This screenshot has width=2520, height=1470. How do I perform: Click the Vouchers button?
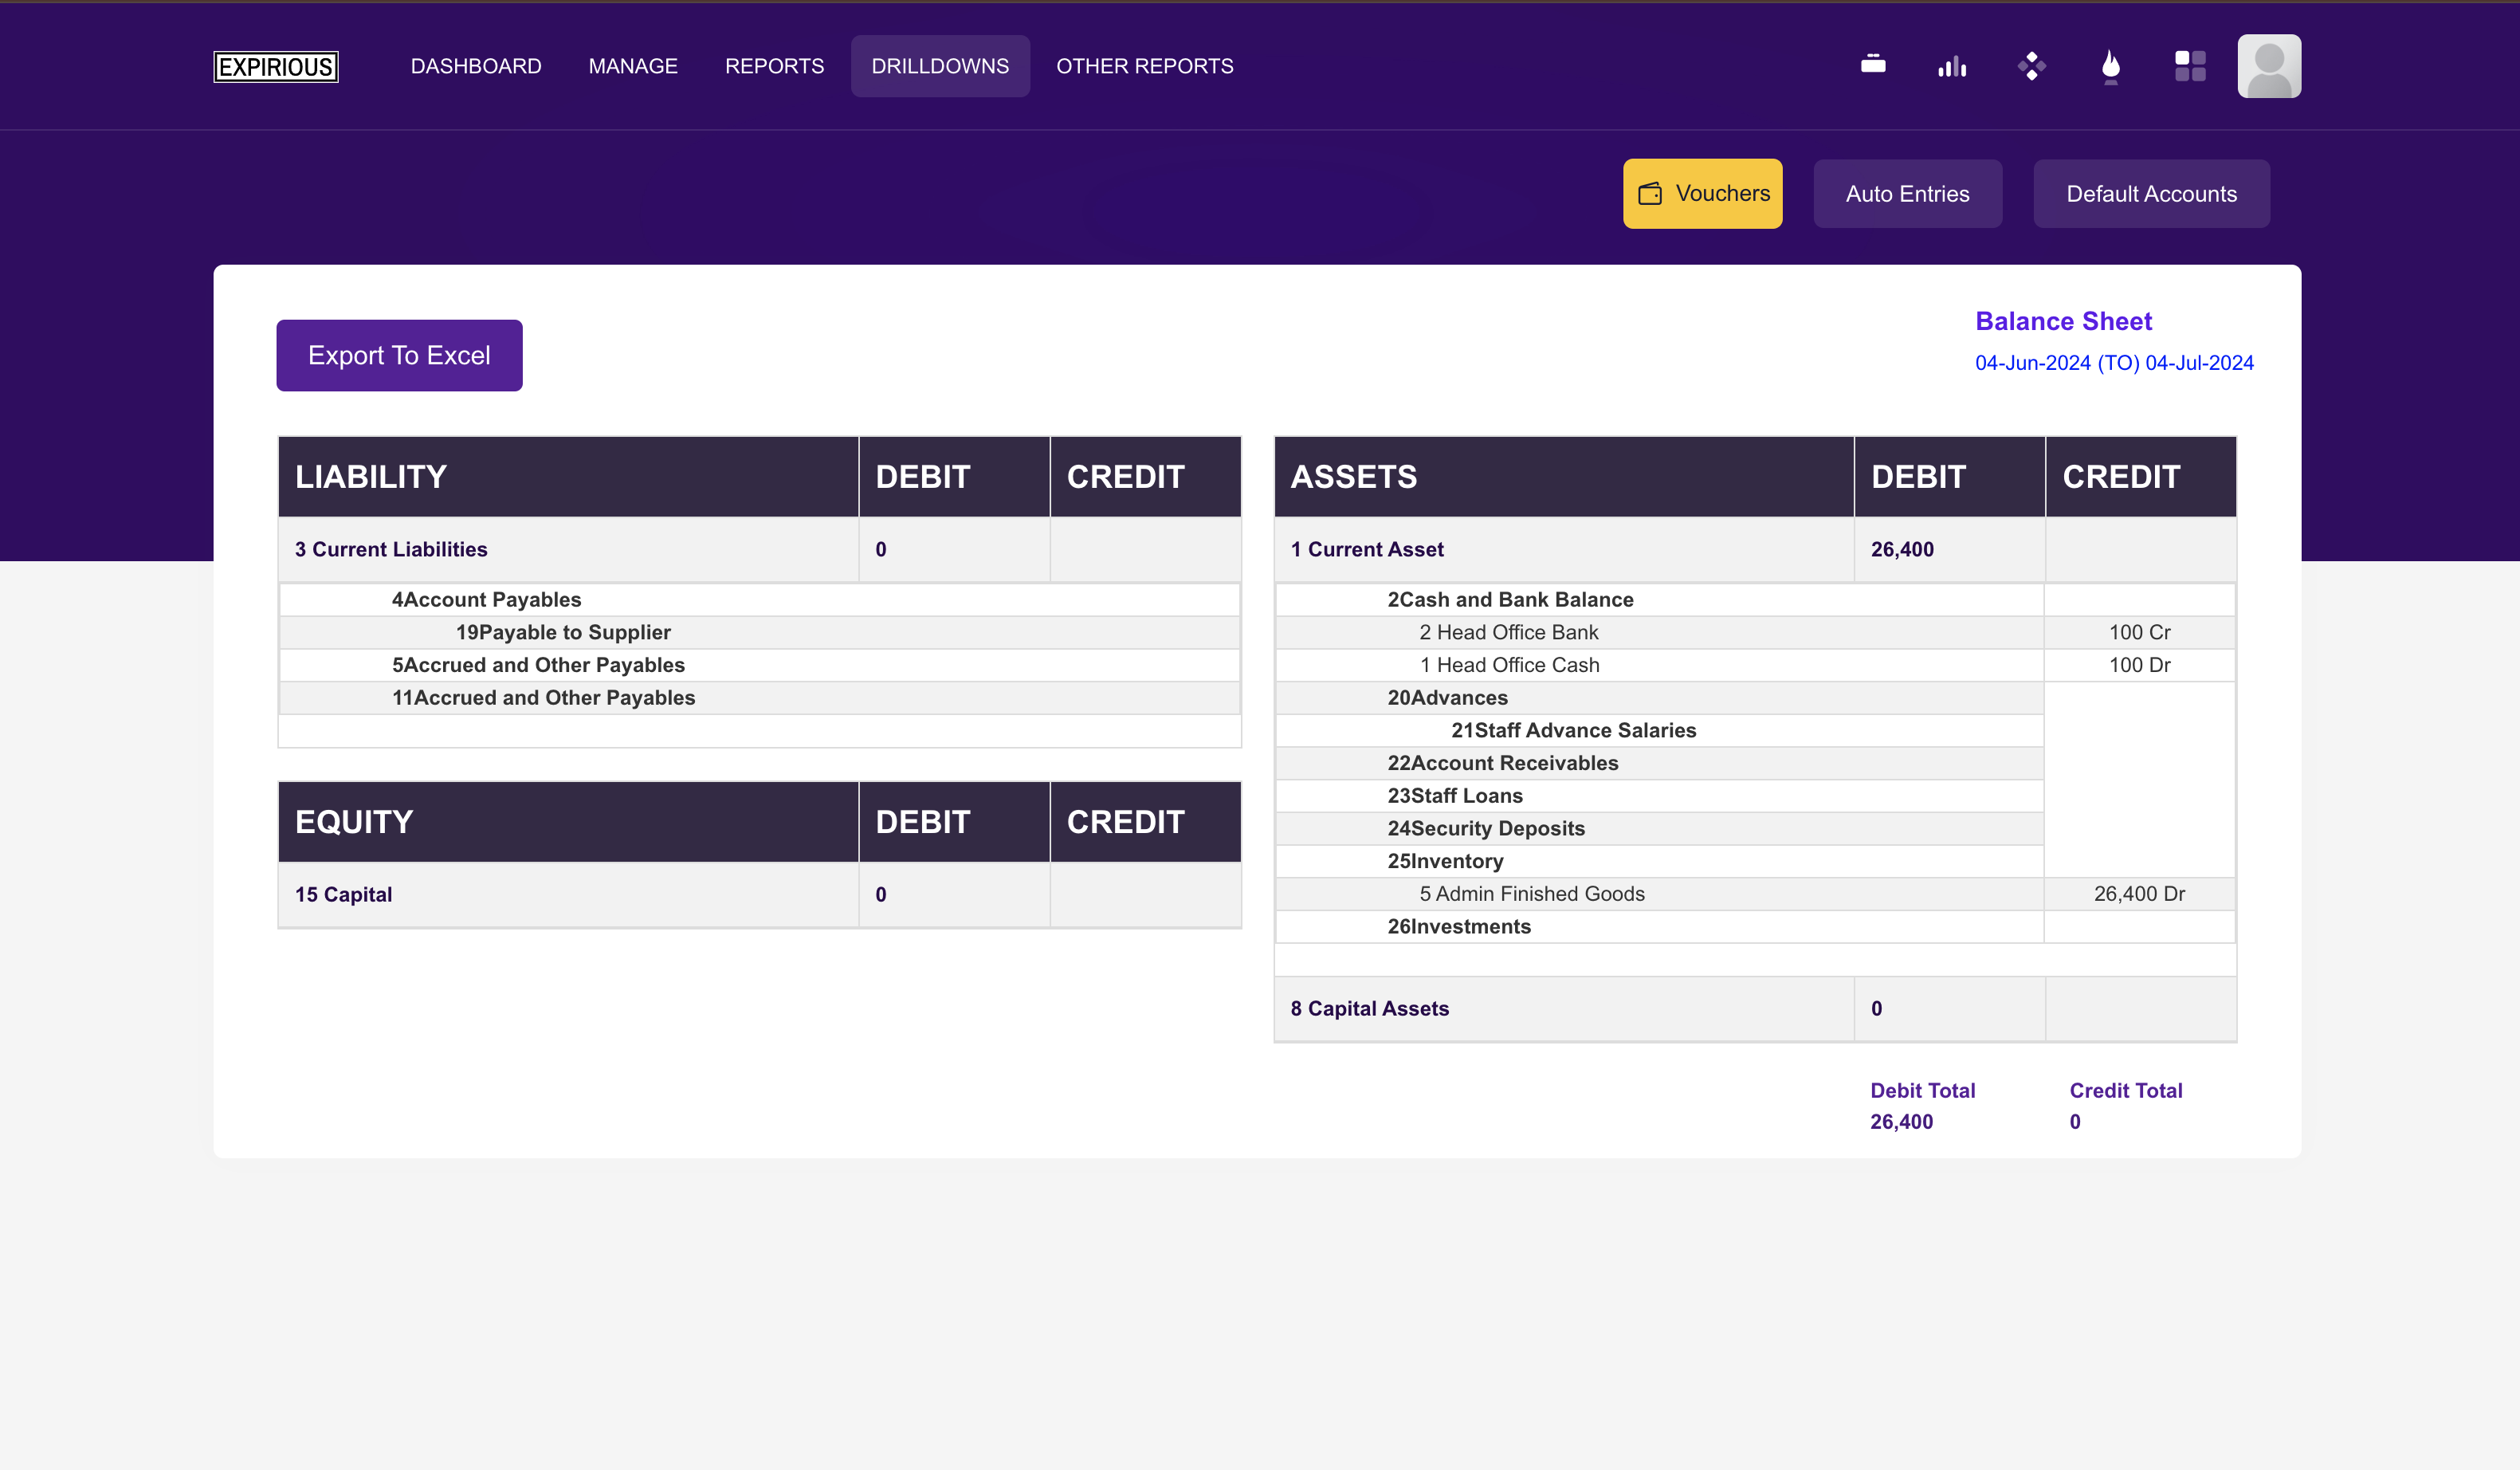click(x=1702, y=194)
